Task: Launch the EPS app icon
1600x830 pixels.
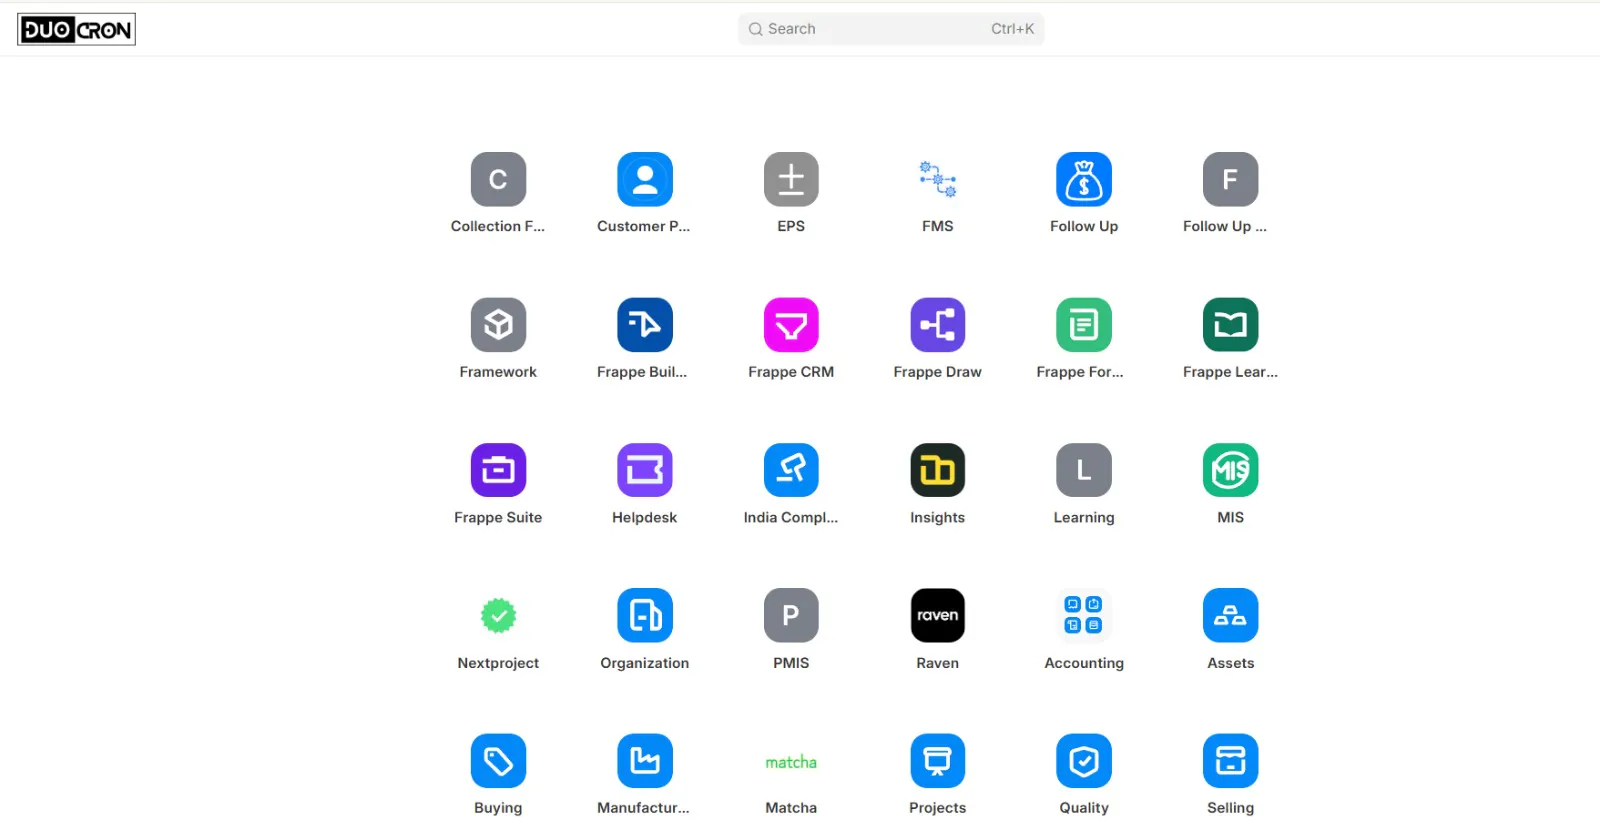Action: coord(791,179)
